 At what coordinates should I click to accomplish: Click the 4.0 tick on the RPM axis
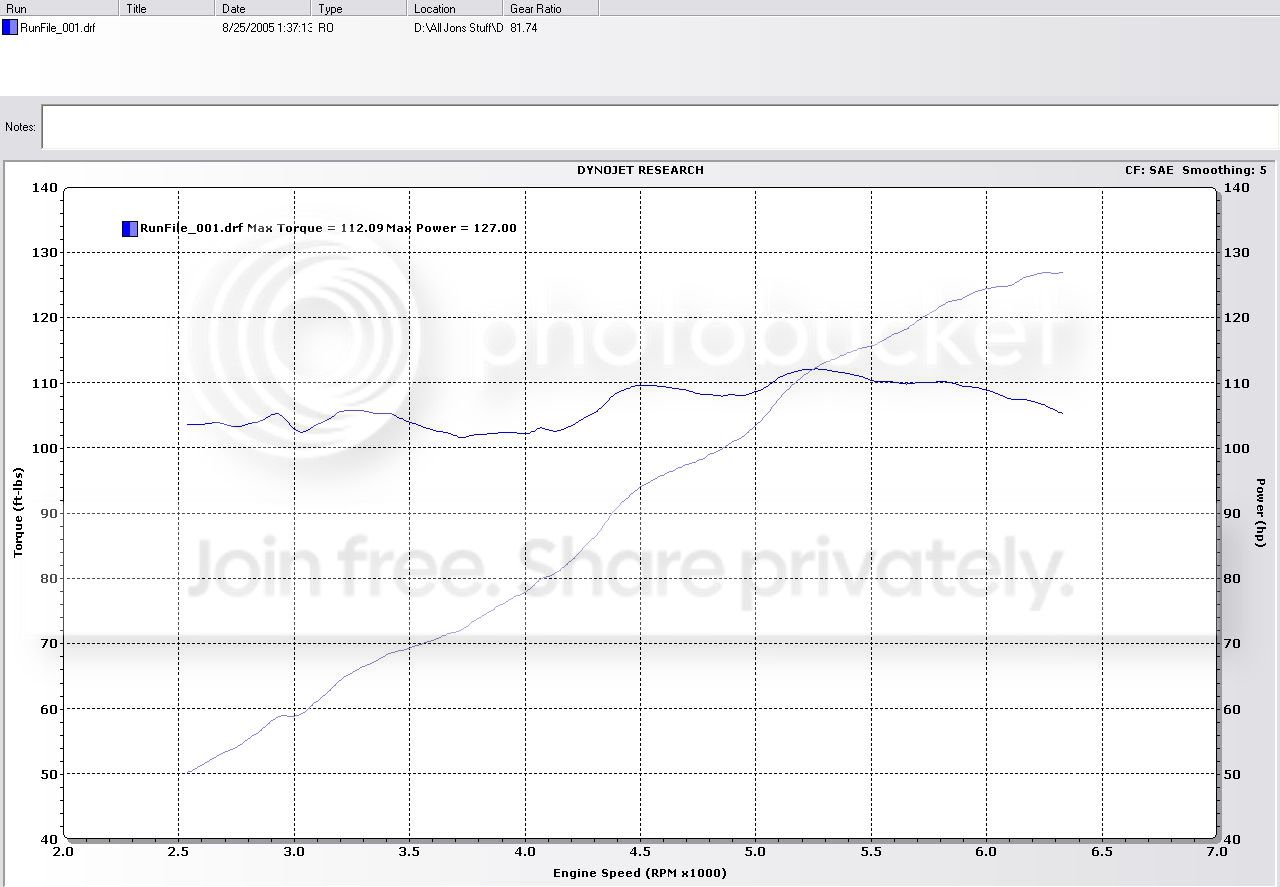(x=525, y=852)
